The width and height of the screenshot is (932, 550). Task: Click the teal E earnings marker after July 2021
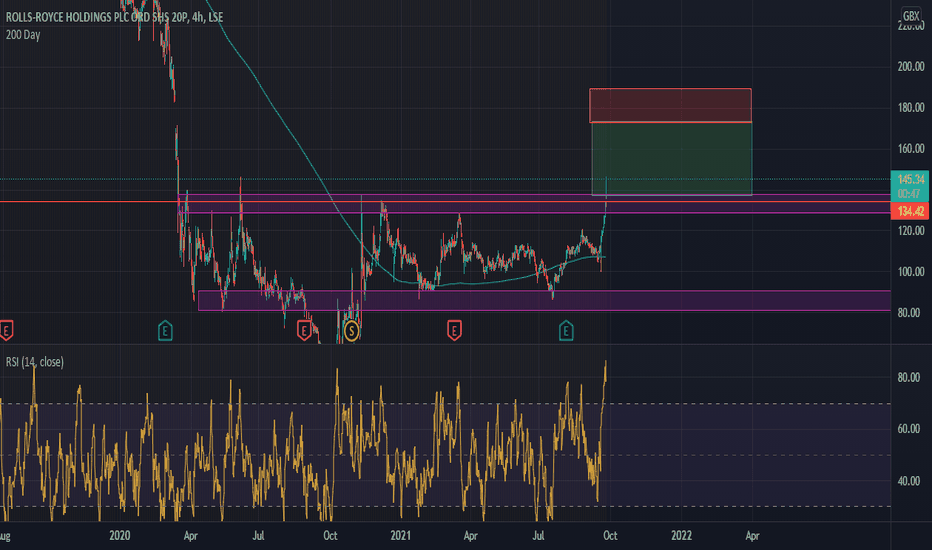tap(566, 331)
